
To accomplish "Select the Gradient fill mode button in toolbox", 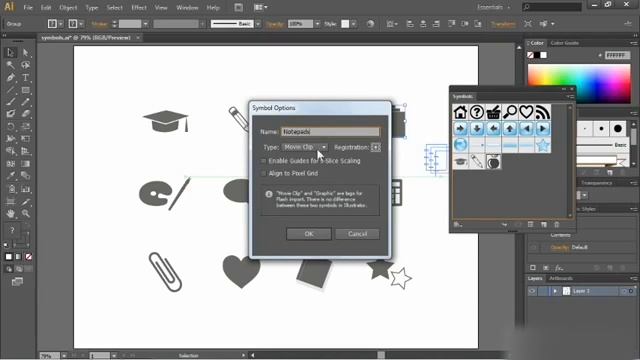I will tap(18, 257).
